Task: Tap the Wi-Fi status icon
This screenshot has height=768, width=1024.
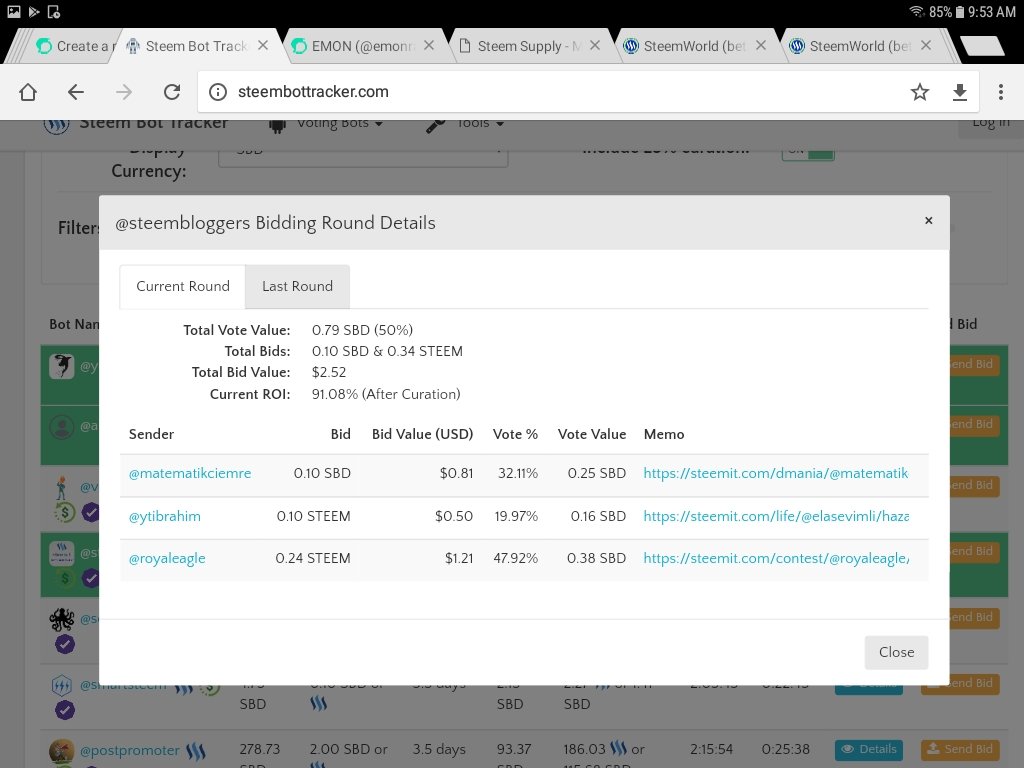Action: point(916,12)
